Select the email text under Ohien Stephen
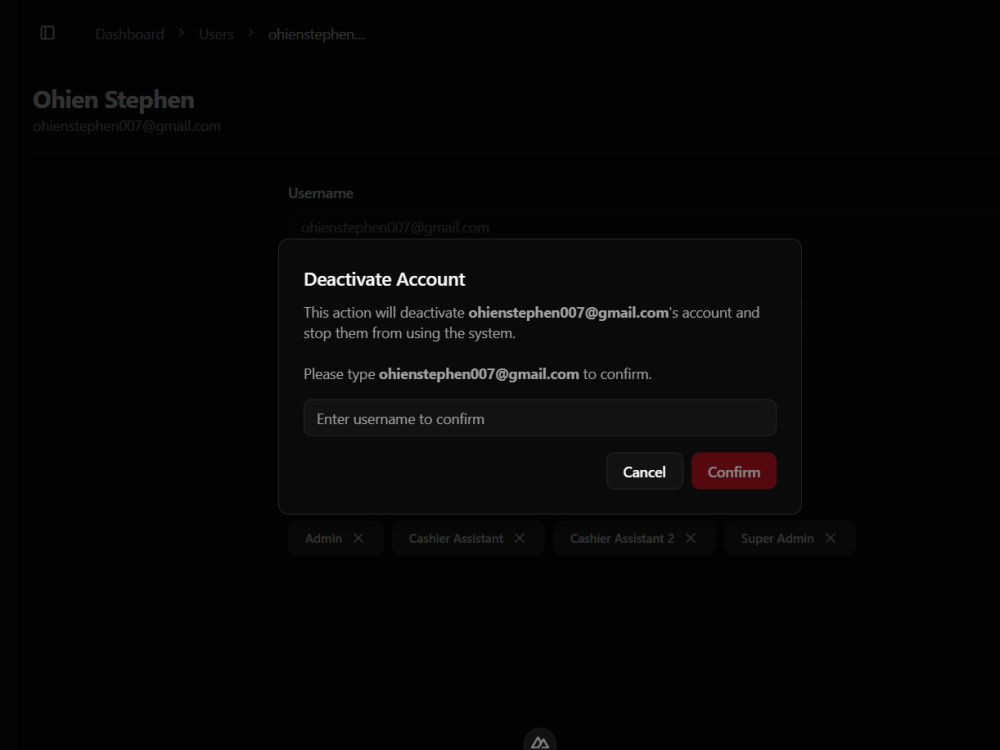This screenshot has width=1000, height=750. [x=127, y=126]
